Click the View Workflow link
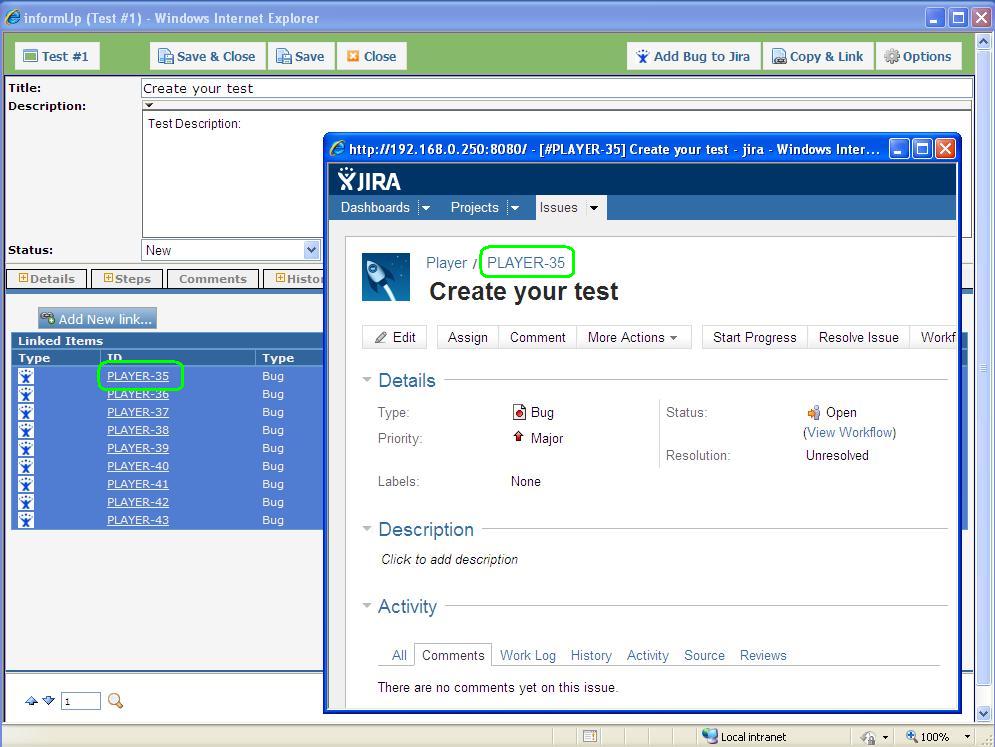Screen dimensions: 995x747 [x=850, y=432]
